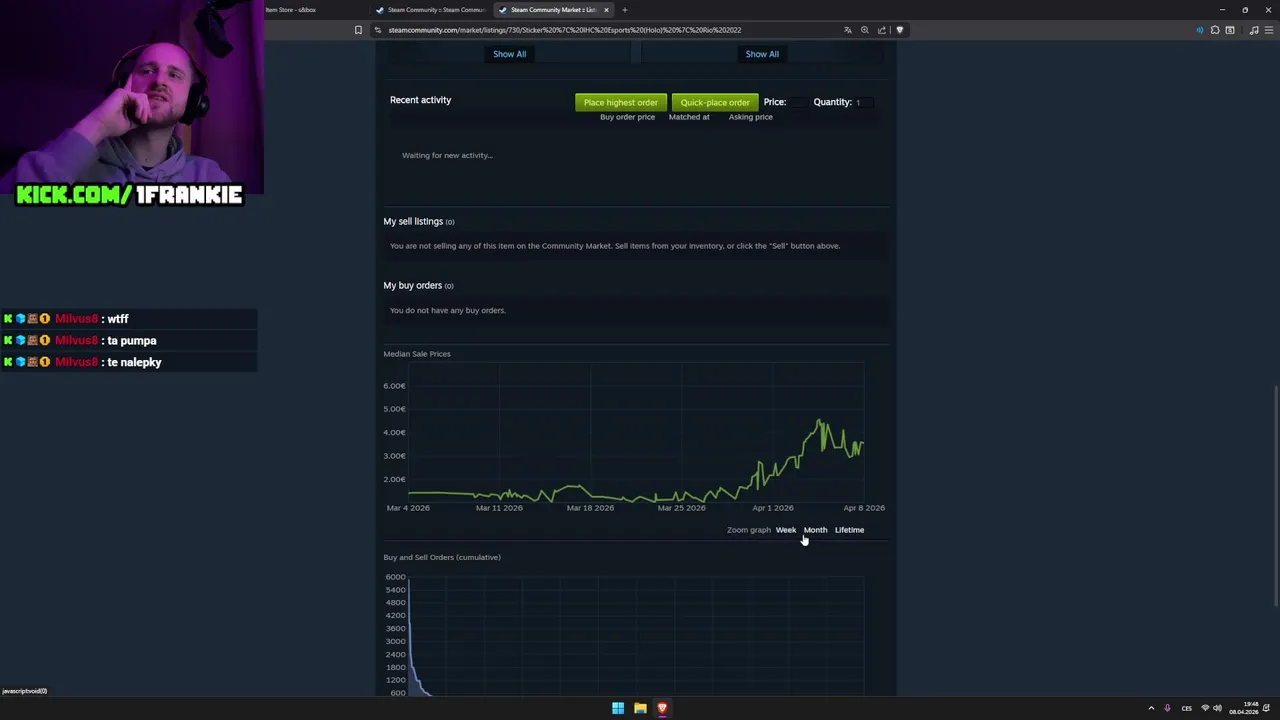Click the bookmark icon beside the address bar

click(x=358, y=30)
